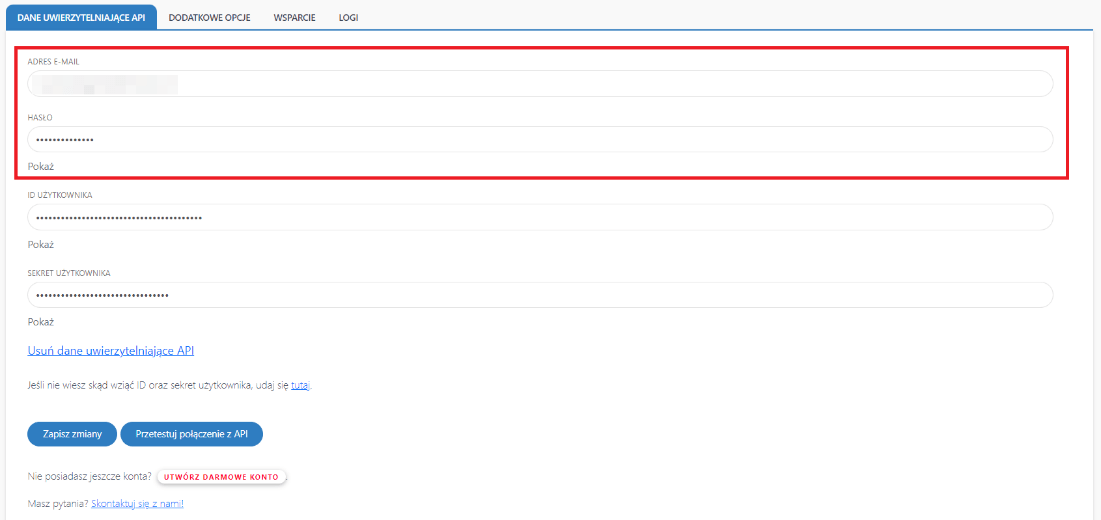Open the Wsparcie tab
Image resolution: width=1101 pixels, height=520 pixels.
point(294,18)
